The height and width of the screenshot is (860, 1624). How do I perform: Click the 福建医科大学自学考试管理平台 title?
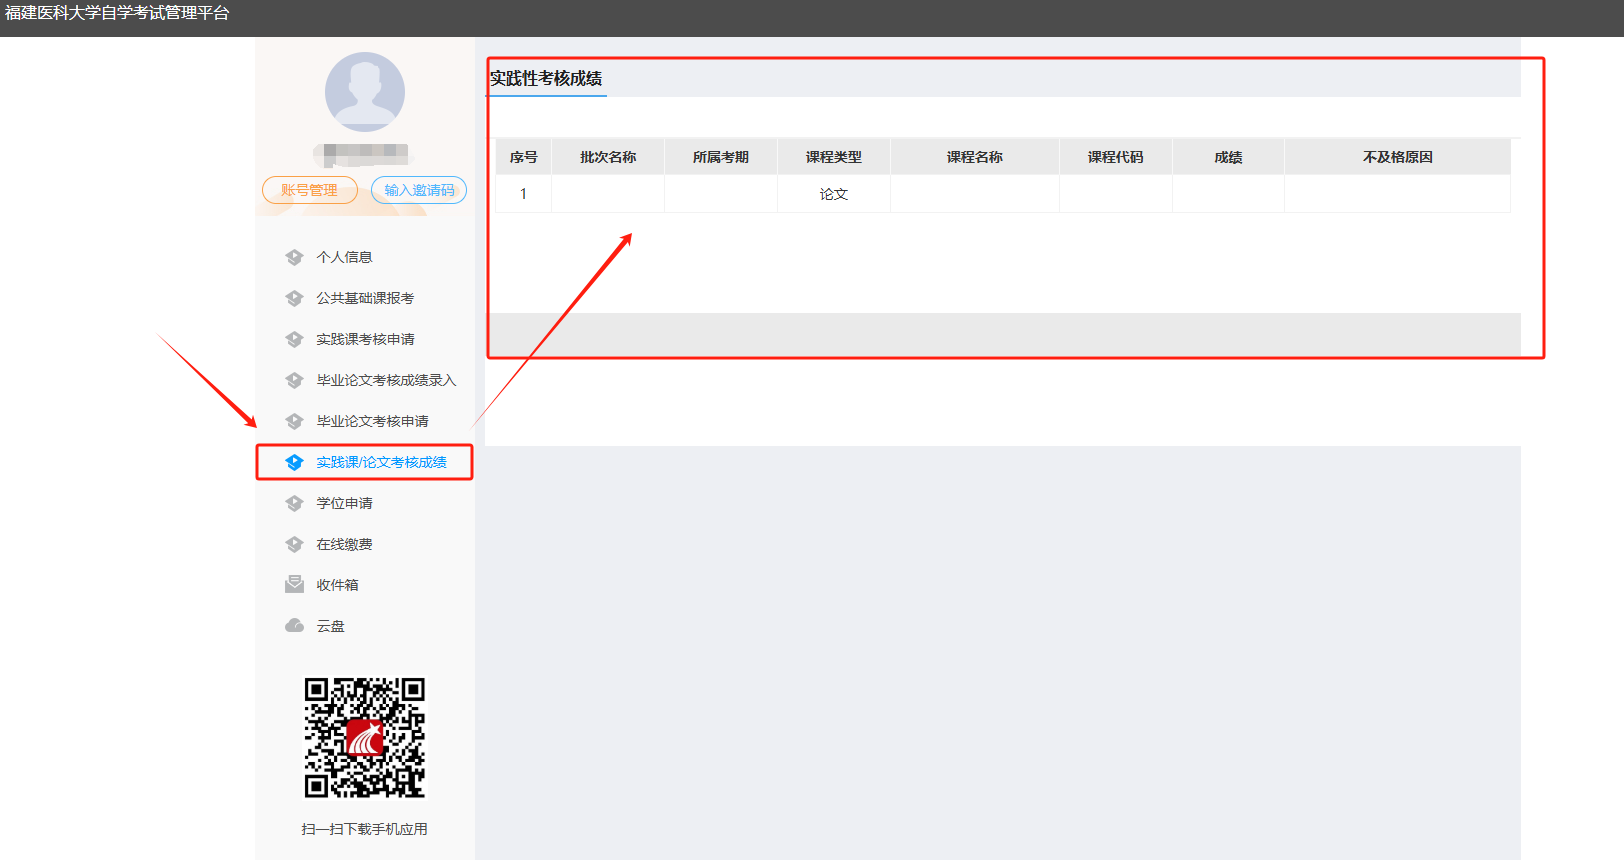click(x=117, y=13)
